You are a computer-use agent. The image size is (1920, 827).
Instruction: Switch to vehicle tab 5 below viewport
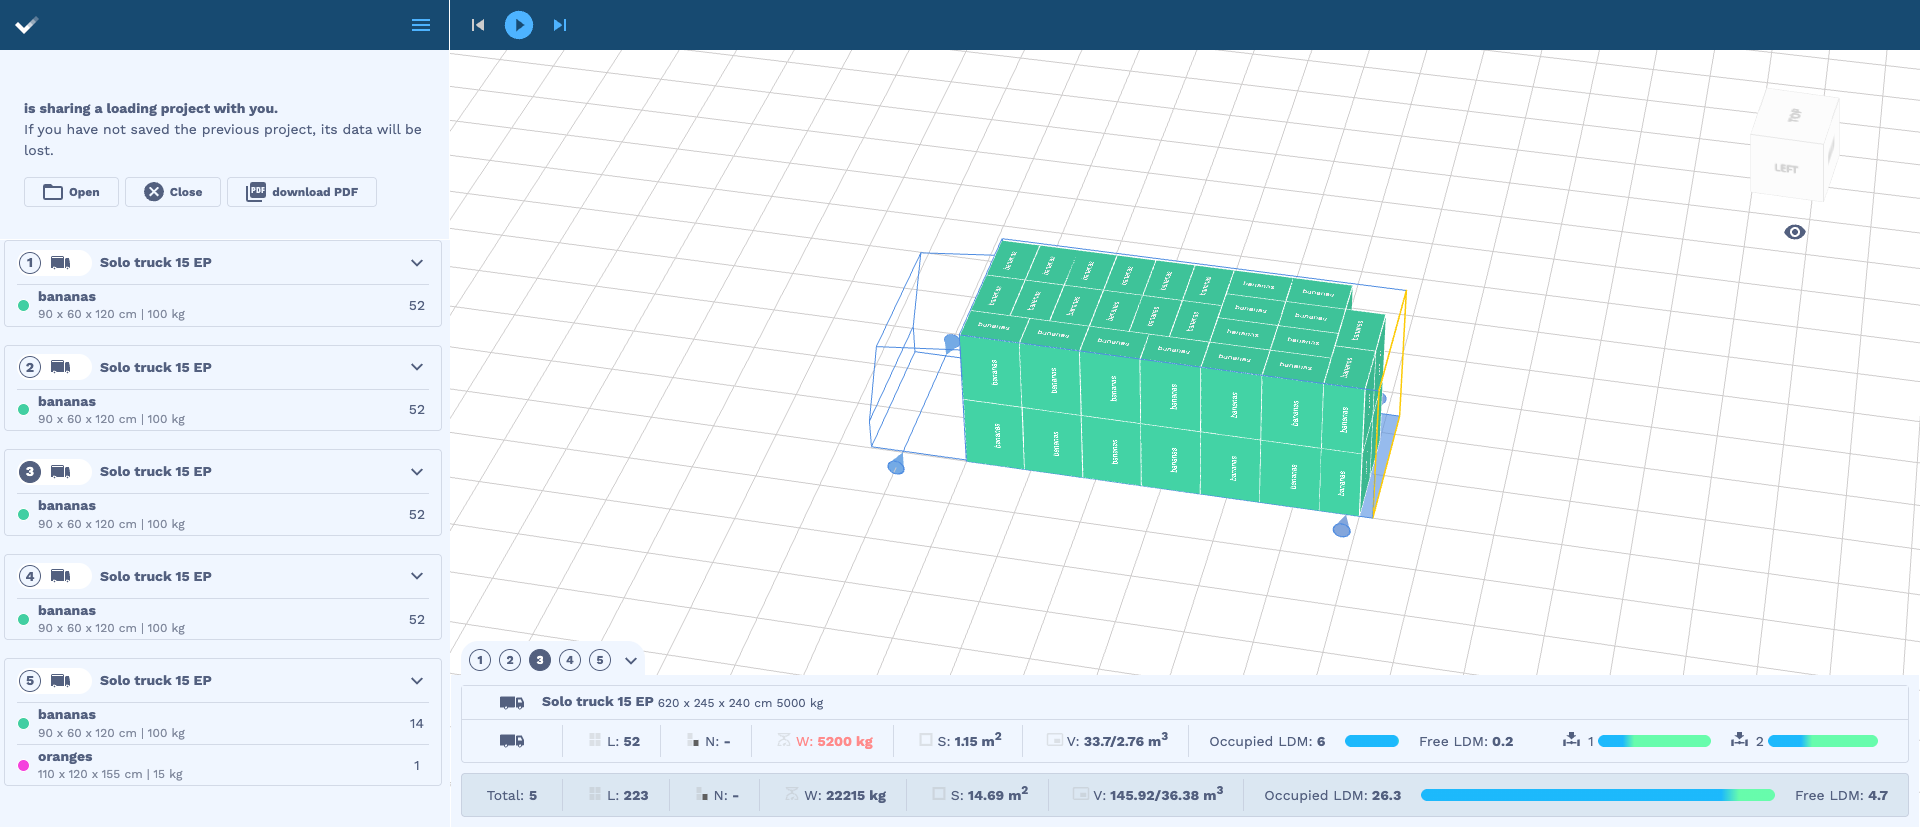coord(600,660)
